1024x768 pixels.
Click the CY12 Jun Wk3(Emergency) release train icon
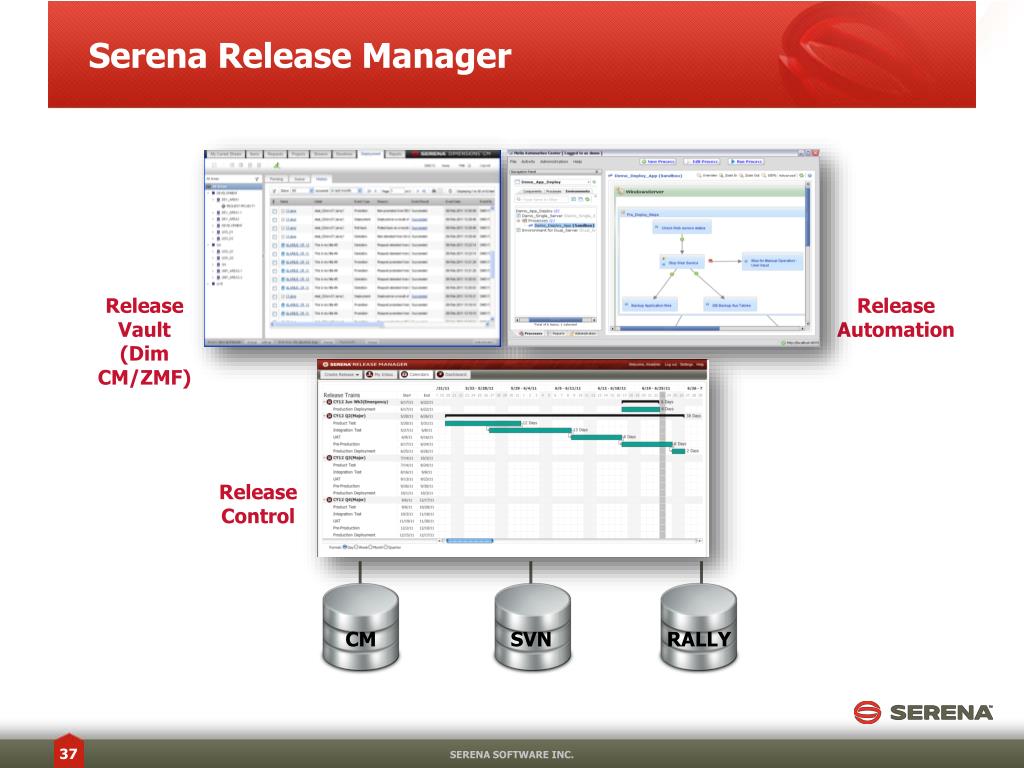coord(329,402)
